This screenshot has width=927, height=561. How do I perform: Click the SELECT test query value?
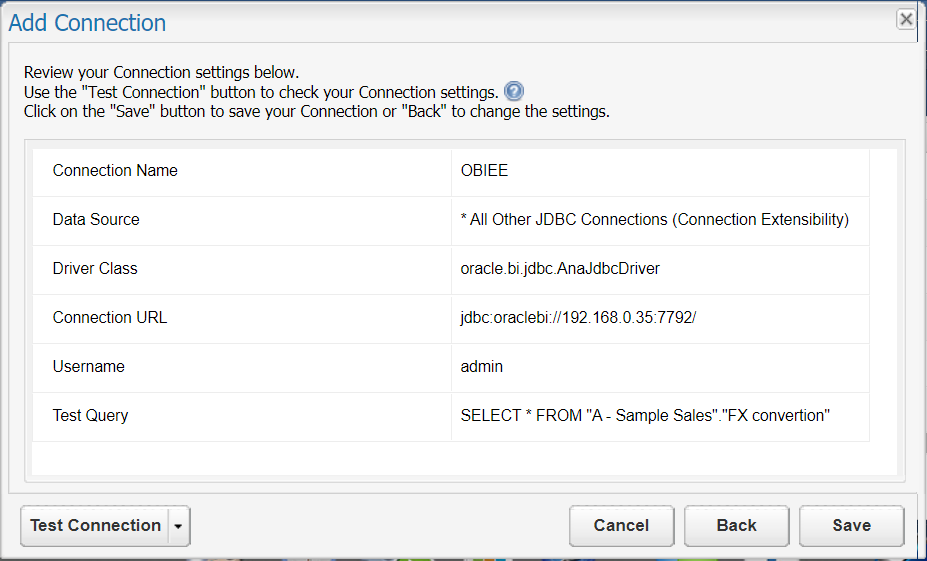[x=645, y=416]
